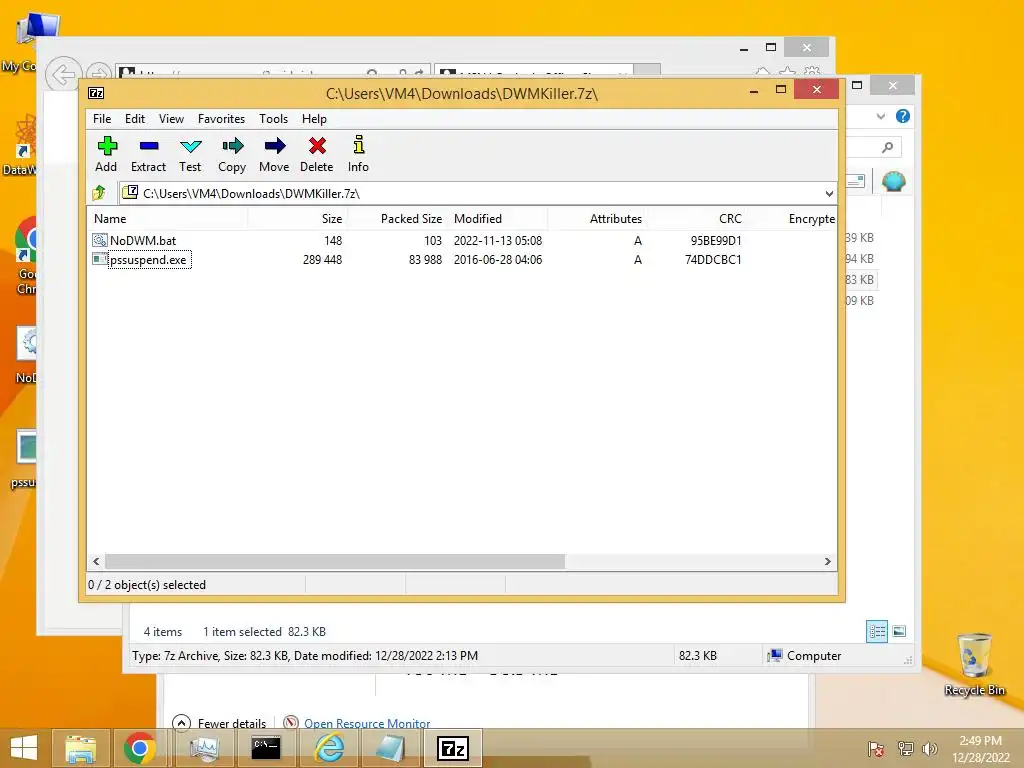Open the Edit menu
Viewport: 1024px width, 768px height.
pyautogui.click(x=135, y=119)
